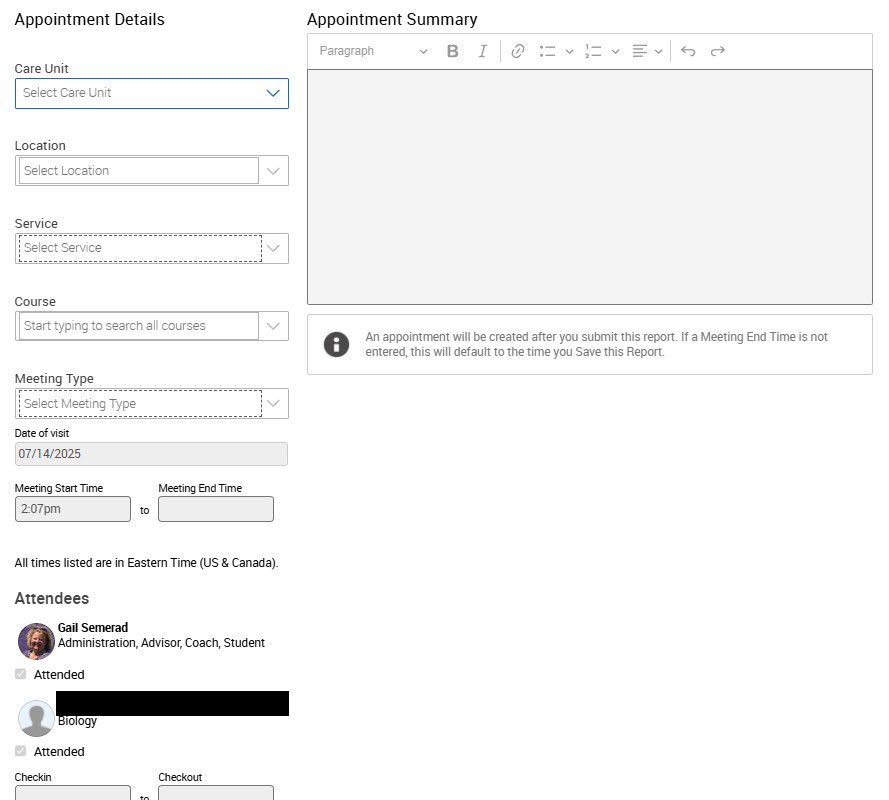
Task: Apply bold formatting in Appointment Summary editor
Action: tap(452, 51)
